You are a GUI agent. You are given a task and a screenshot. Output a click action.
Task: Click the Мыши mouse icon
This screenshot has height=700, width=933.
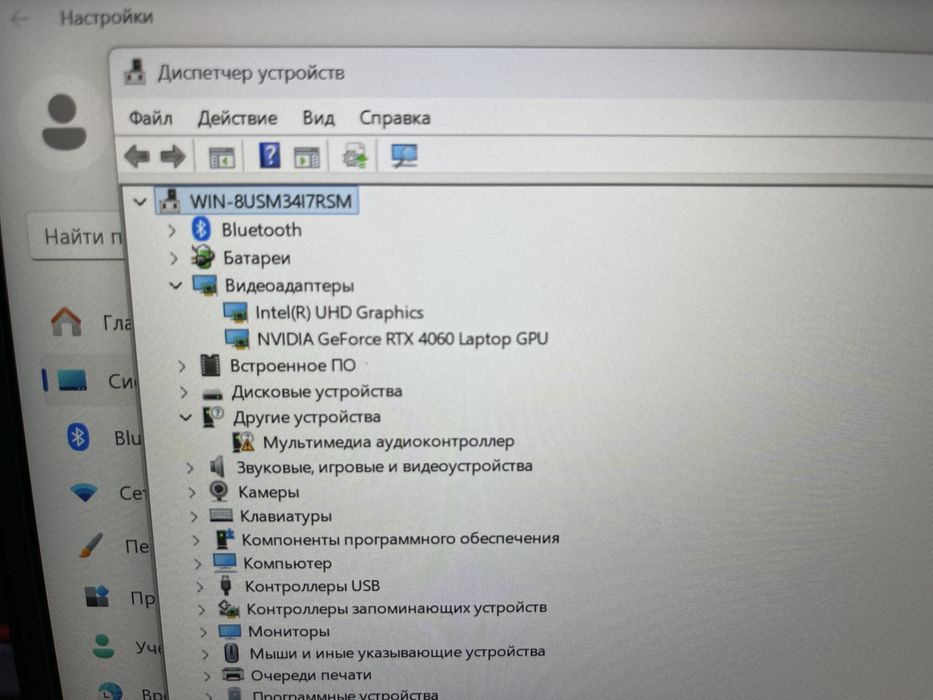pyautogui.click(x=231, y=653)
